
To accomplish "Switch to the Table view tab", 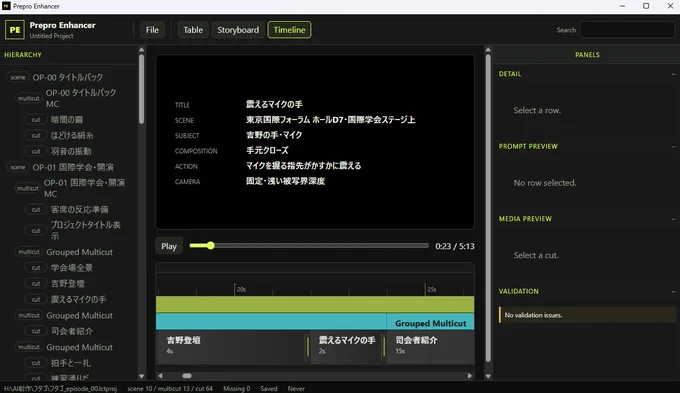I will click(x=193, y=30).
